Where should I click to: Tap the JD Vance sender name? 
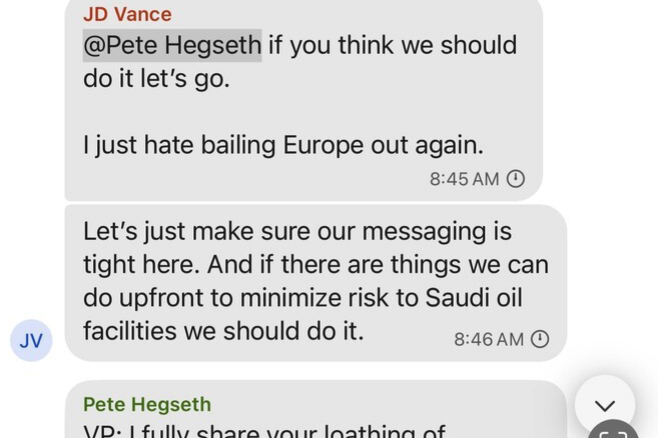[x=127, y=14]
